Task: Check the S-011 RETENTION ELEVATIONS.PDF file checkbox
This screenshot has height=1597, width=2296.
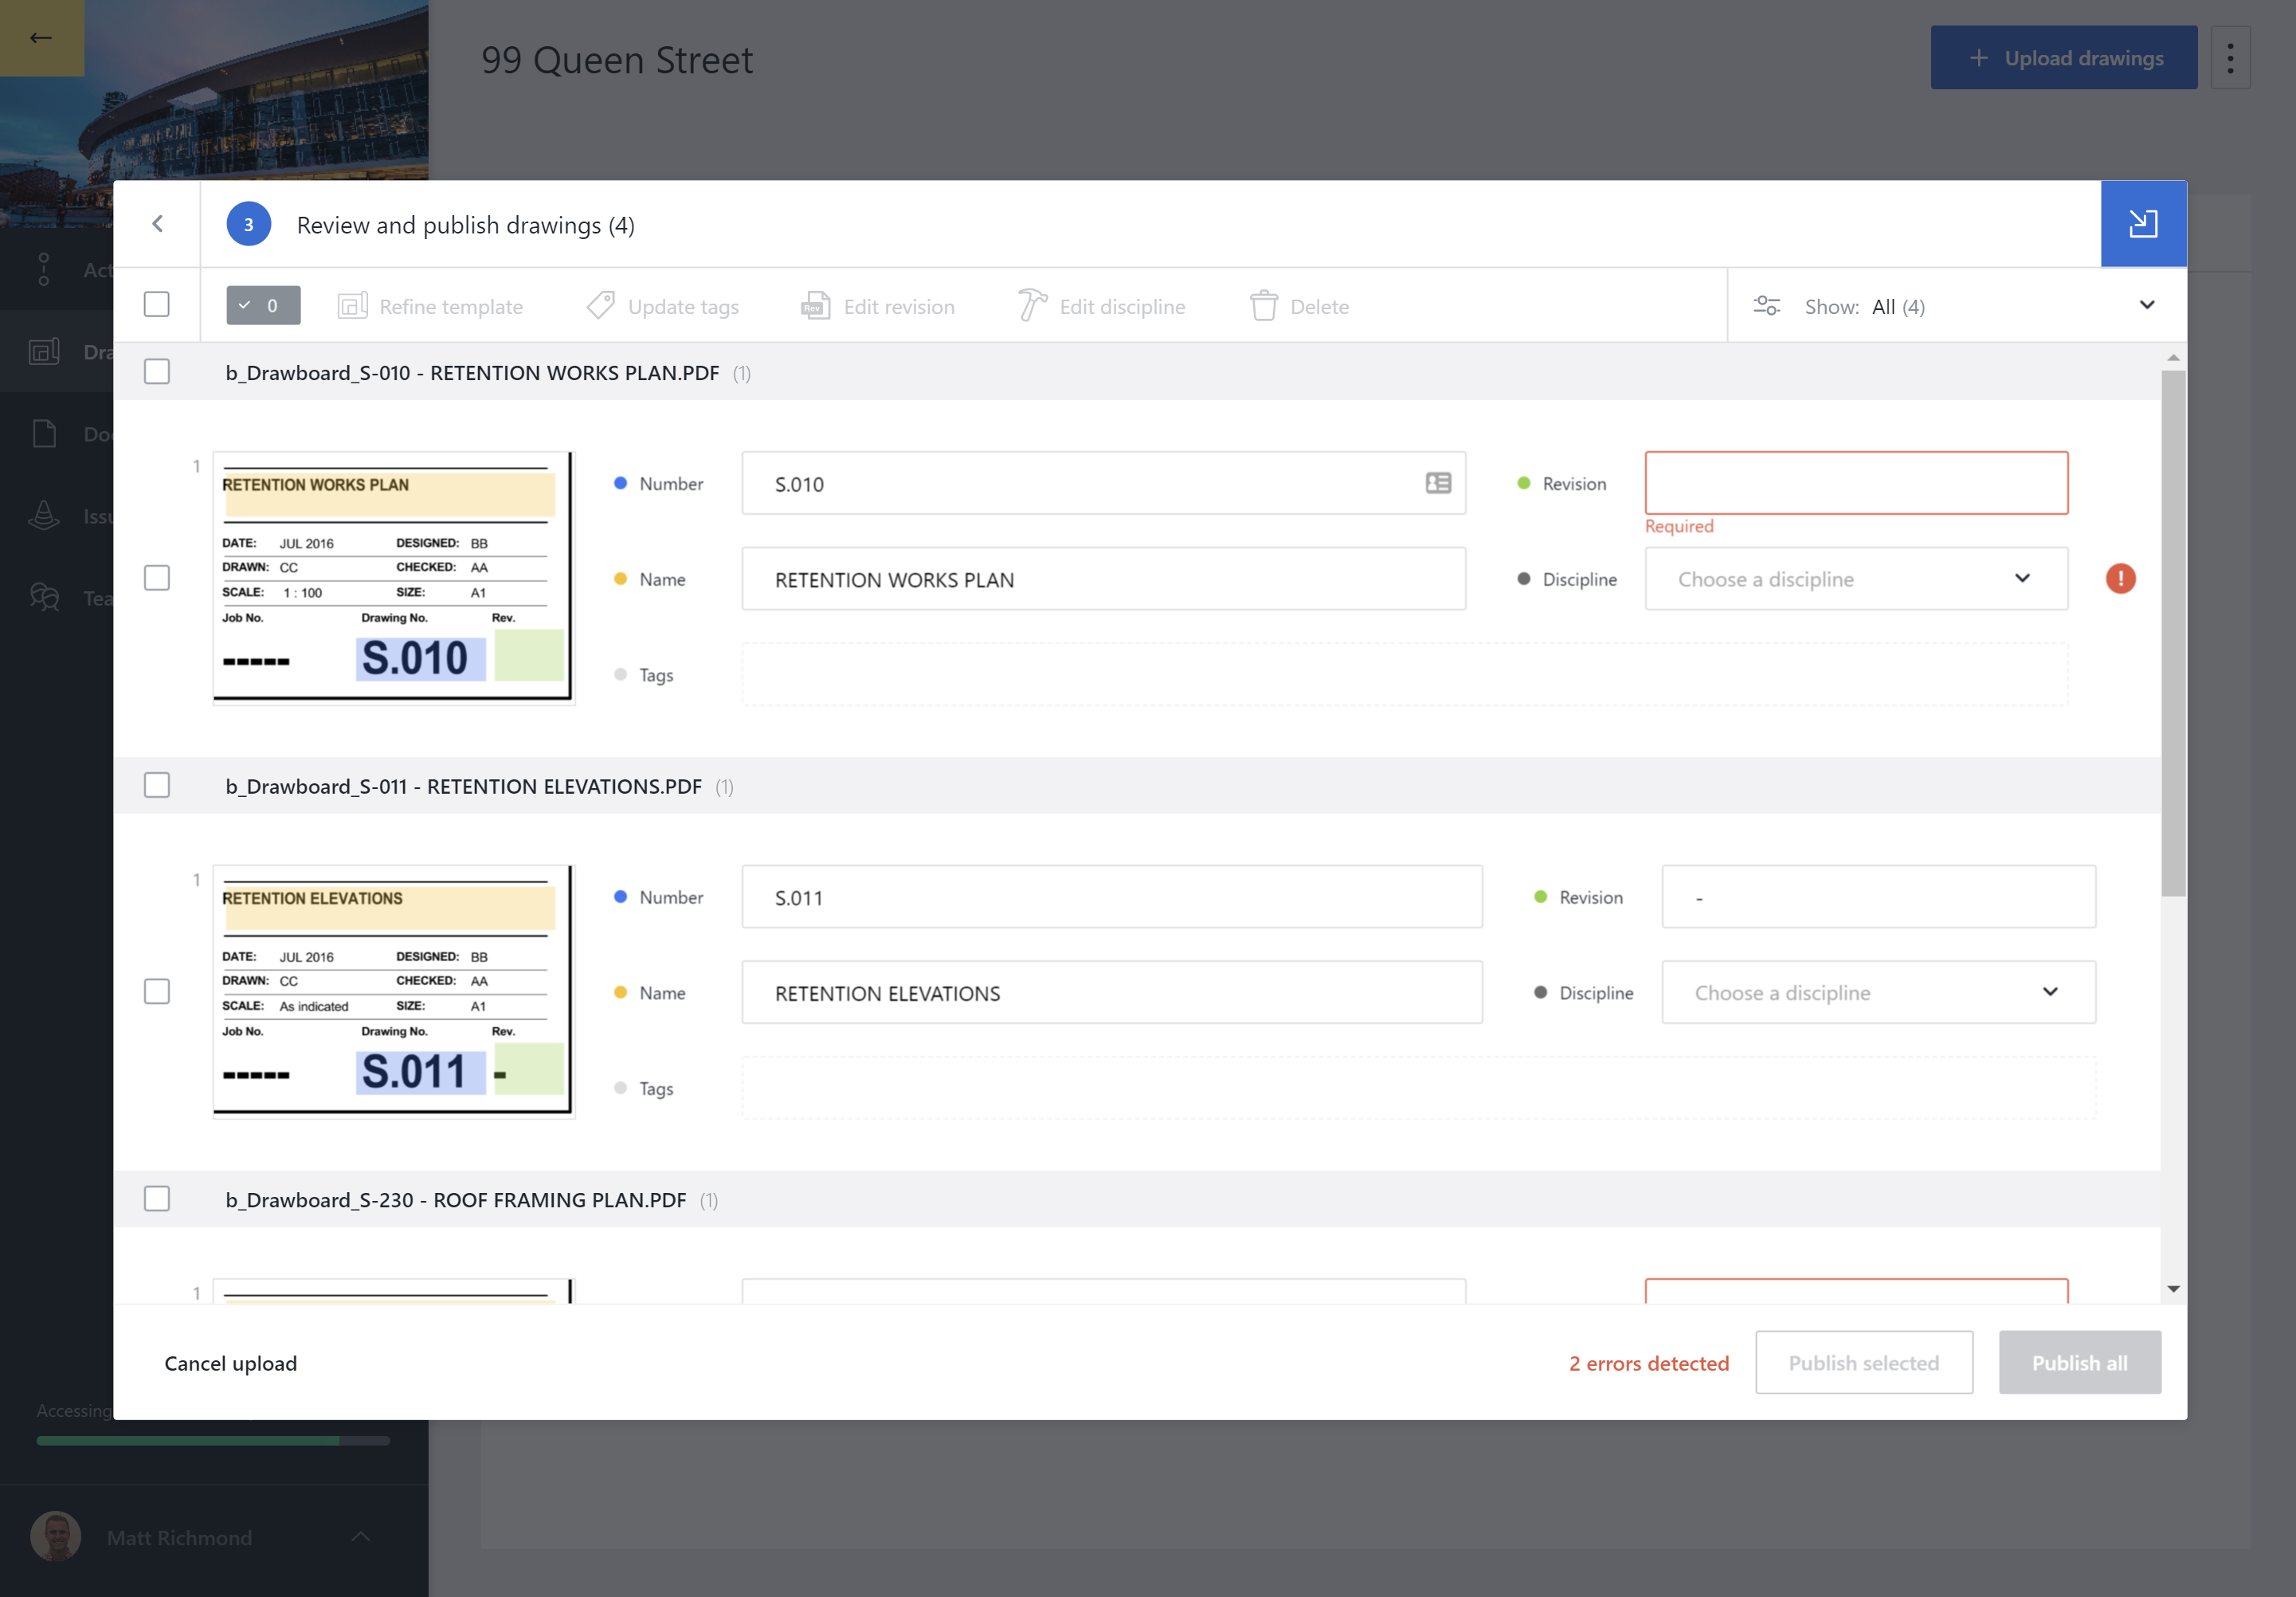Action: [x=157, y=786]
